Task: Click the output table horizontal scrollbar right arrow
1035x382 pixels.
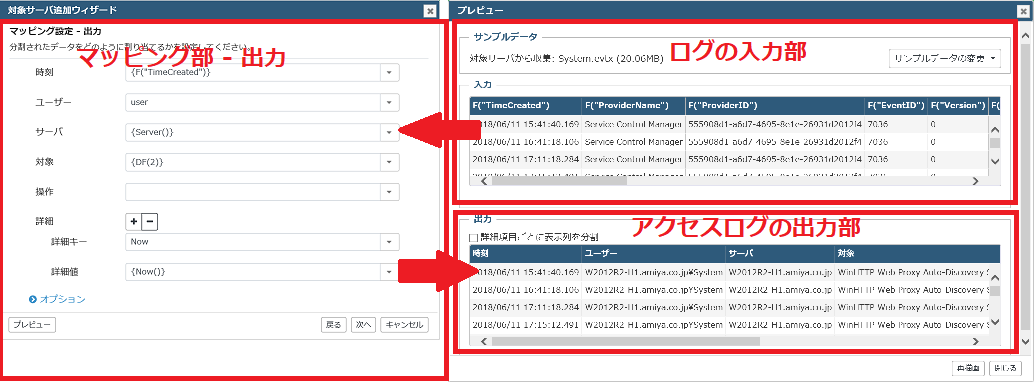Action: [976, 341]
